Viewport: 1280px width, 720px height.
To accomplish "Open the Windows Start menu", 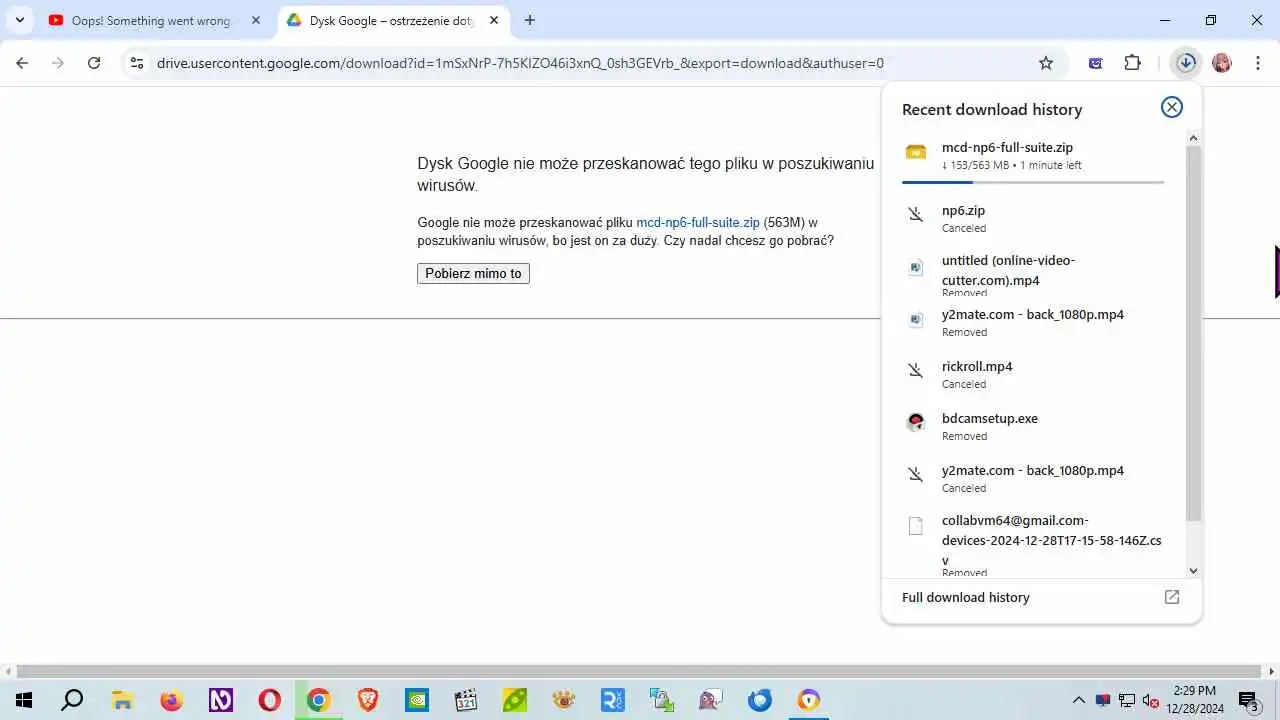I will [x=24, y=700].
